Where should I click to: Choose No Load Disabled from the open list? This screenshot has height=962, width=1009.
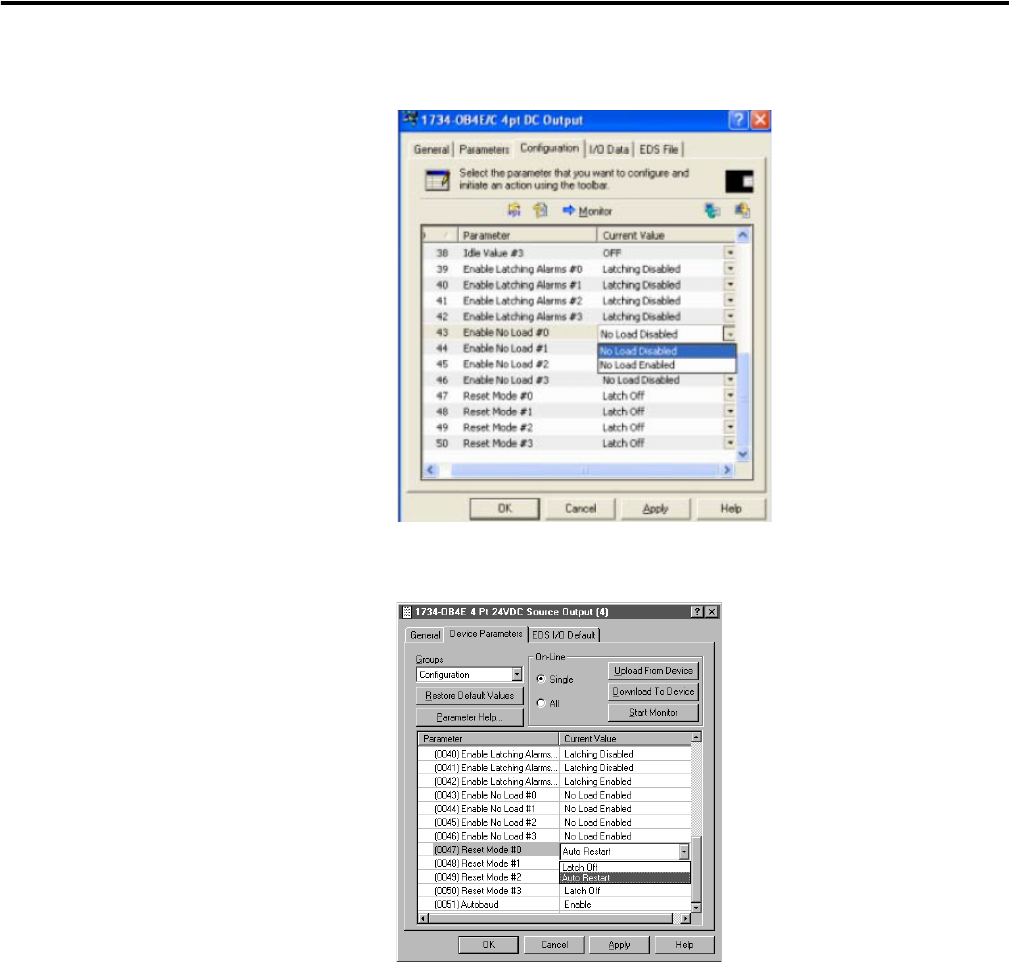click(667, 351)
